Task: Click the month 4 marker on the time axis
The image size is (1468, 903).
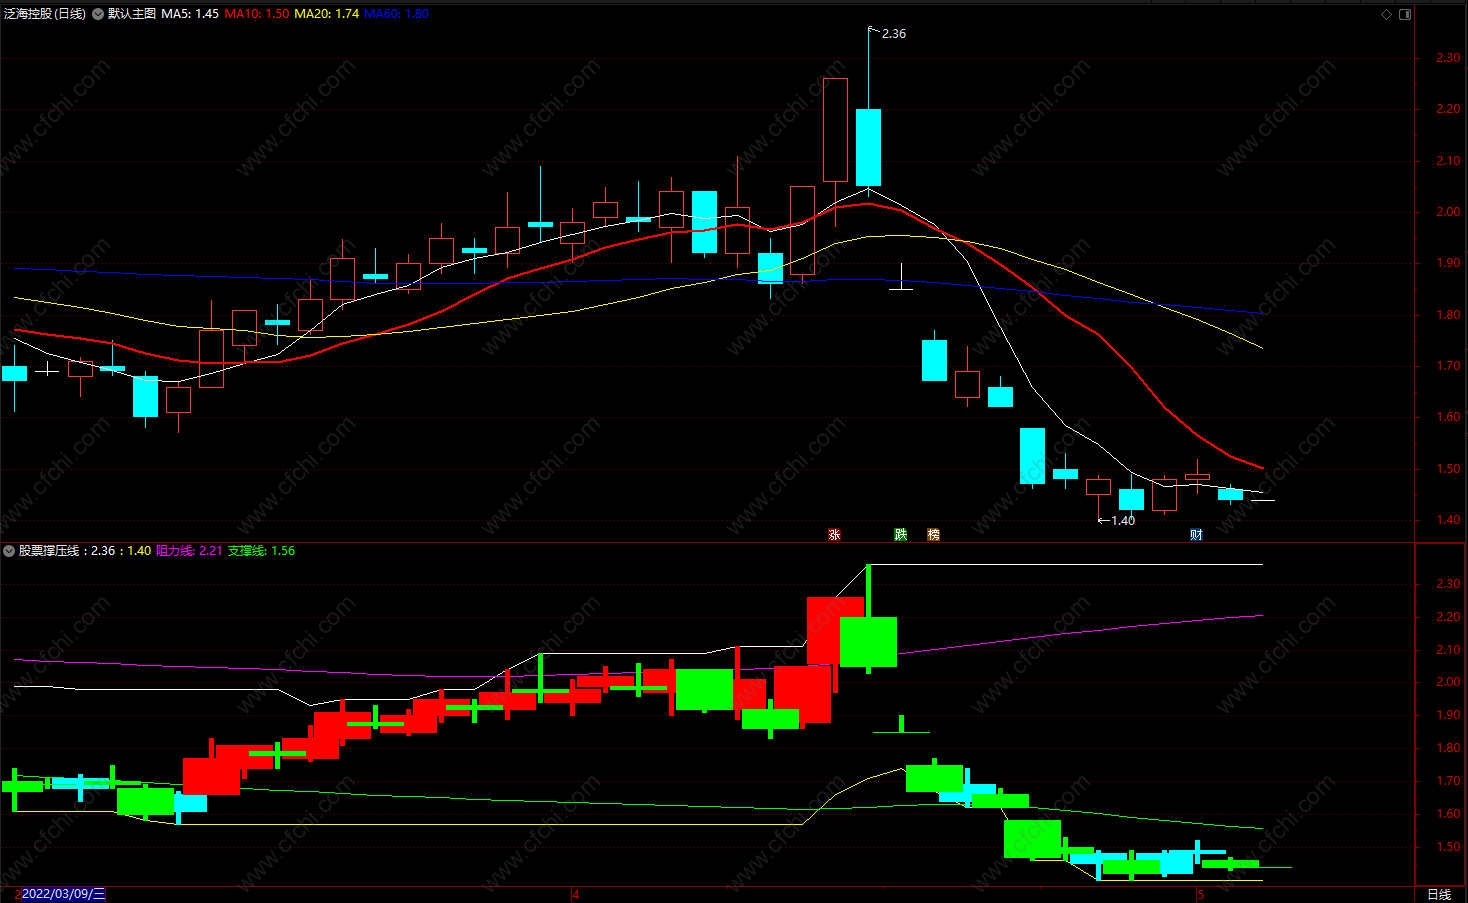Action: 576,894
